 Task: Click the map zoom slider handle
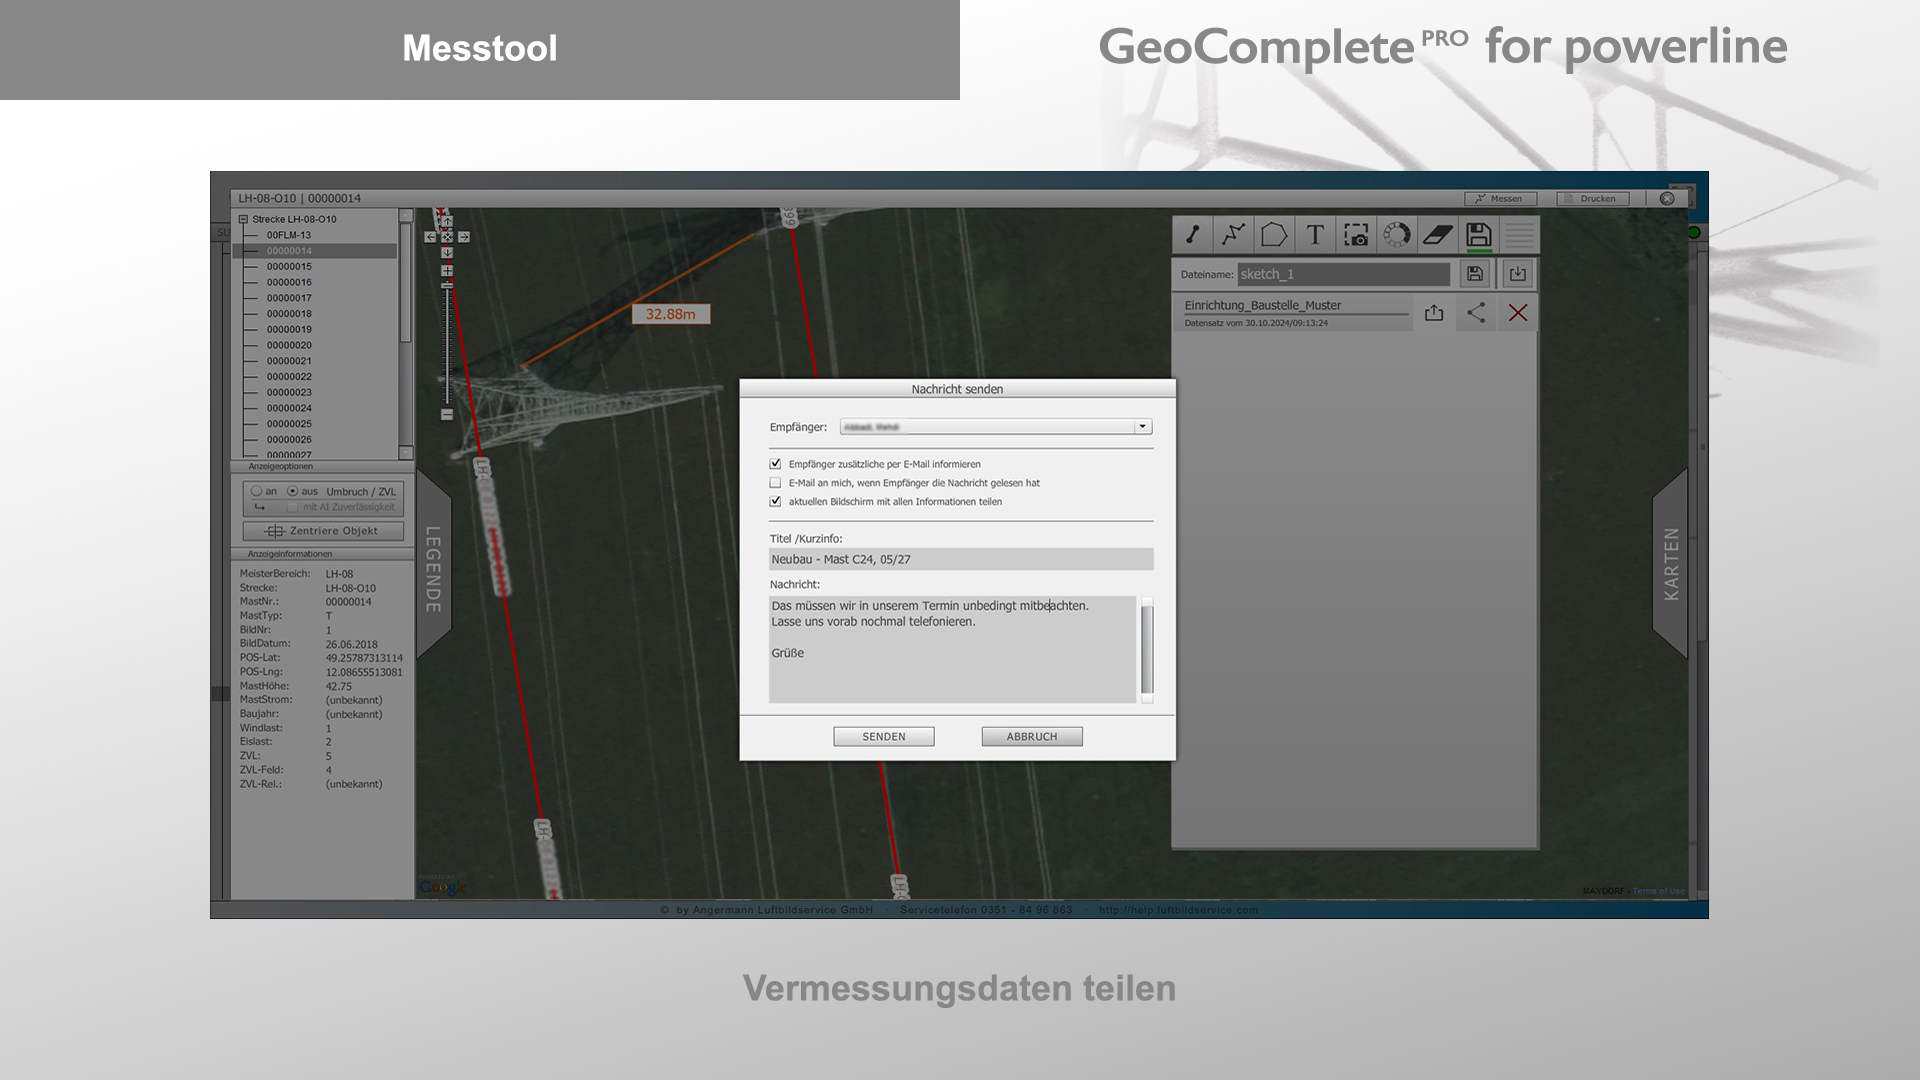(x=447, y=286)
